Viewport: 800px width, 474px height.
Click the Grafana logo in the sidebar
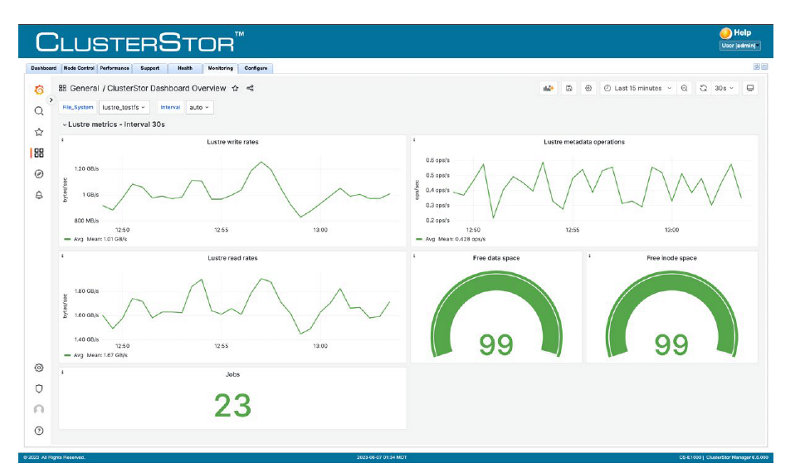39,89
